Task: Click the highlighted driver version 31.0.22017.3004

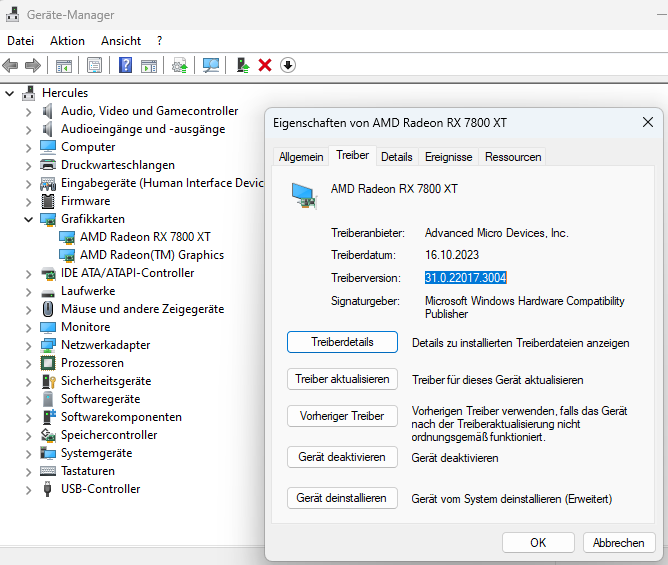Action: [465, 278]
